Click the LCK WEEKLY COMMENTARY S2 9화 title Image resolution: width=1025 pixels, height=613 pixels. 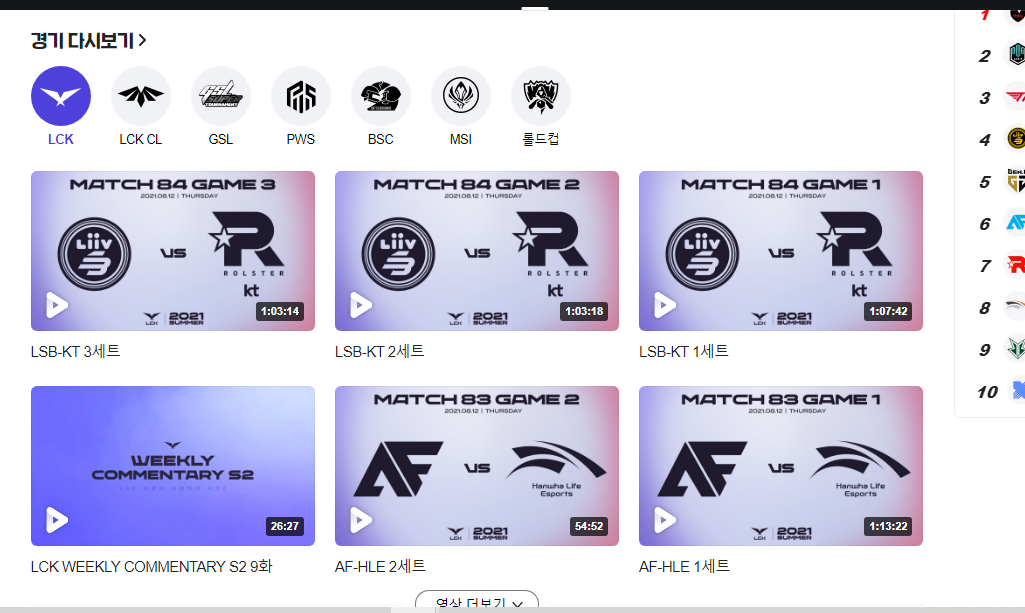tap(151, 567)
